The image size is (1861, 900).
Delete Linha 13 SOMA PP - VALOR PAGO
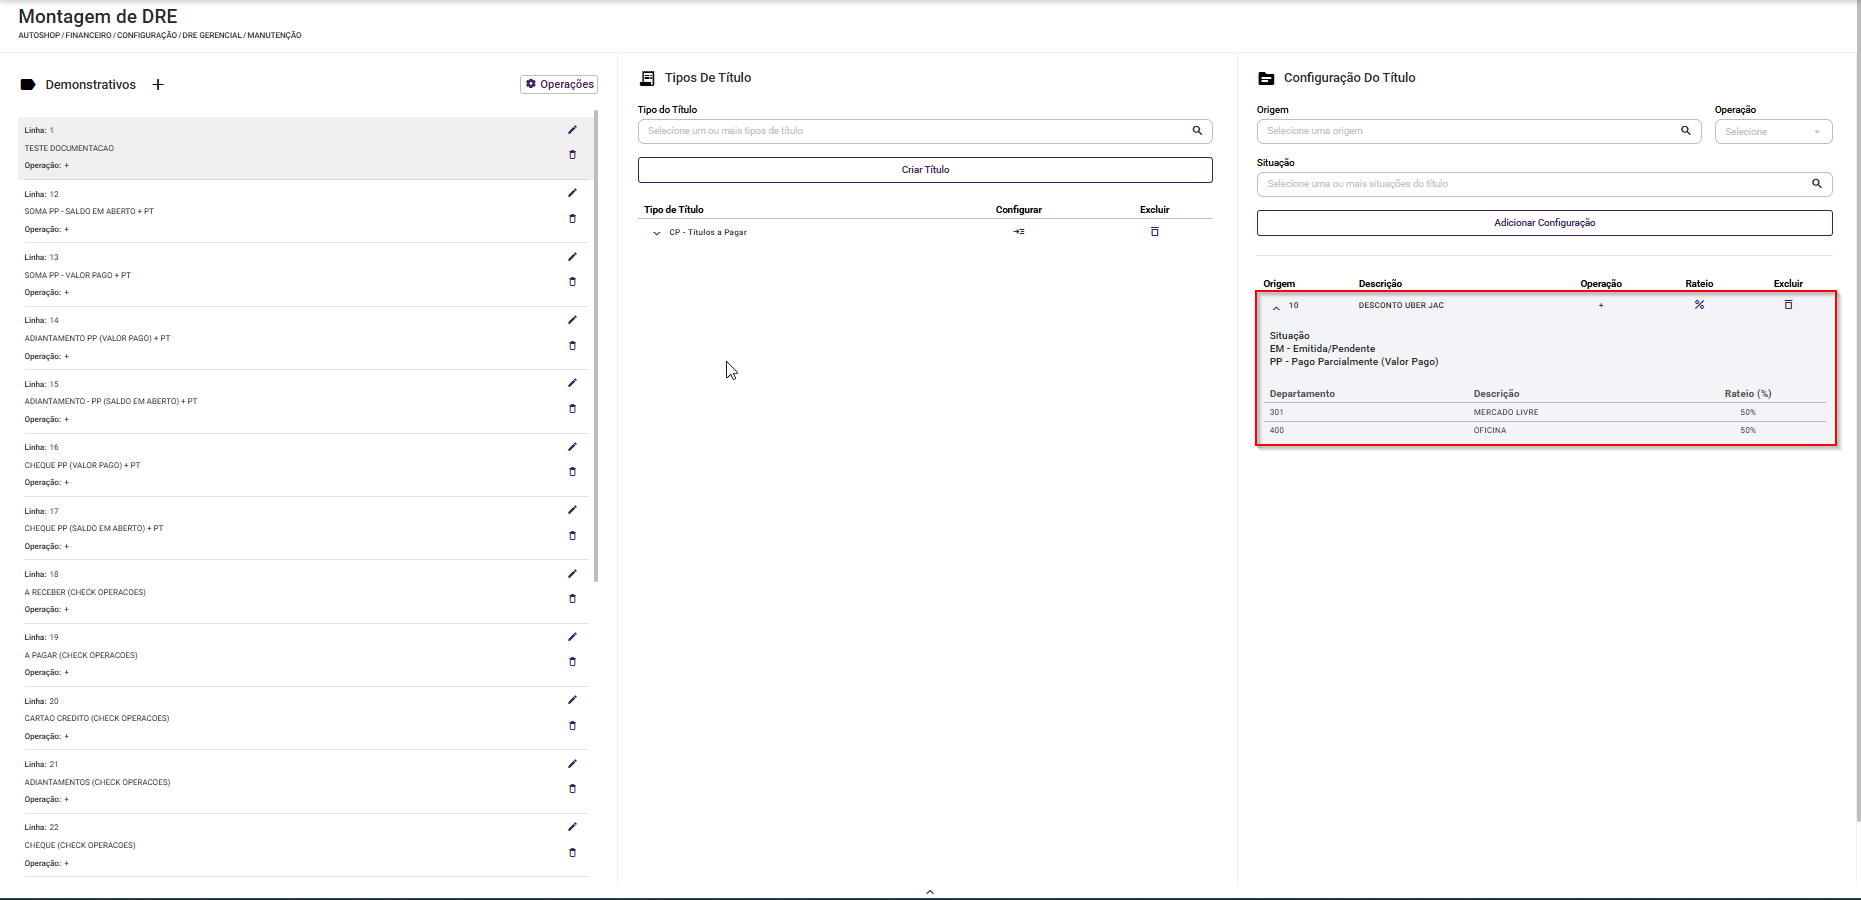point(572,282)
